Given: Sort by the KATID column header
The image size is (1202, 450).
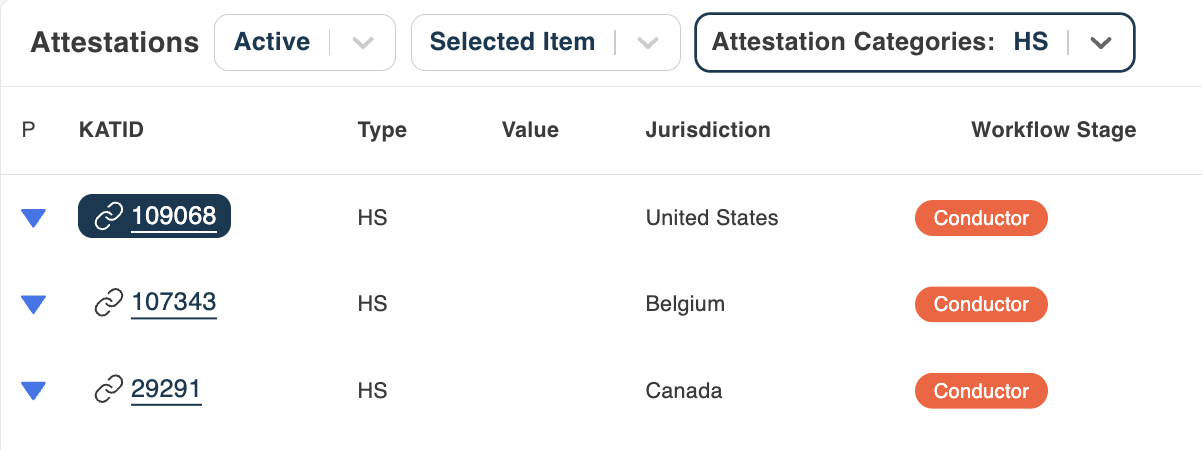Looking at the screenshot, I should [x=112, y=130].
